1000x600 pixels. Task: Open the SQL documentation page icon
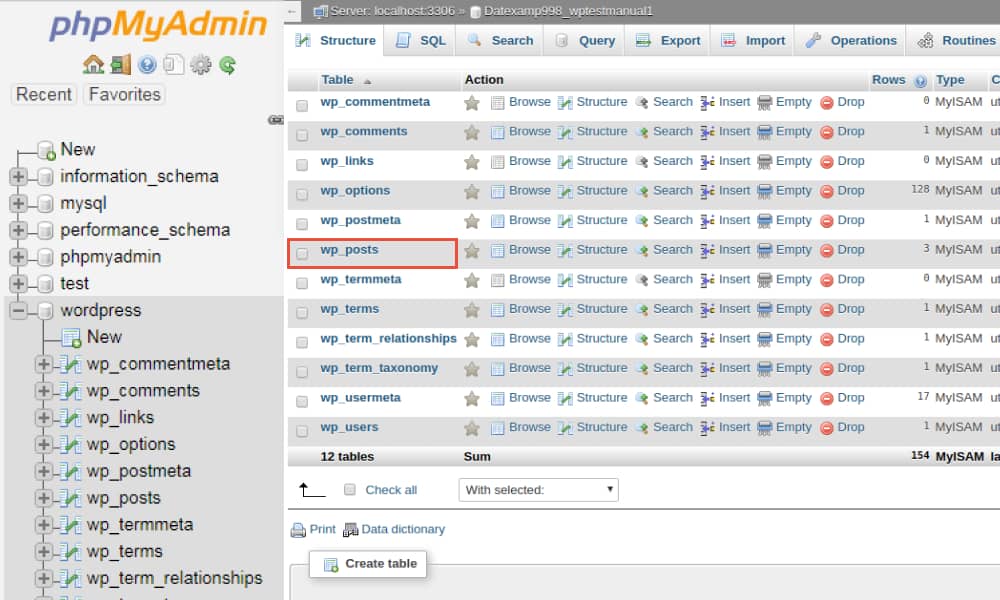(x=173, y=64)
